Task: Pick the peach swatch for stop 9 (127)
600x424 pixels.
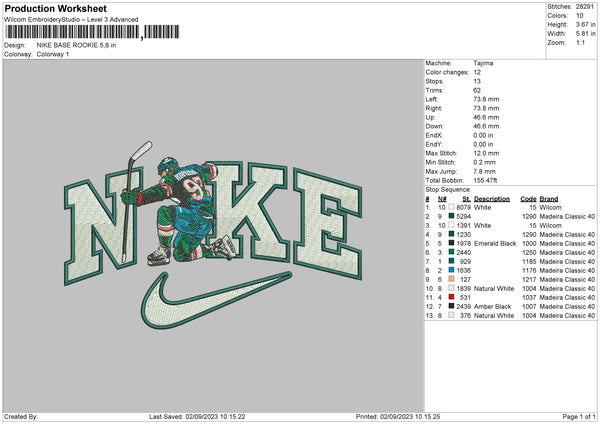Action: pyautogui.click(x=452, y=279)
